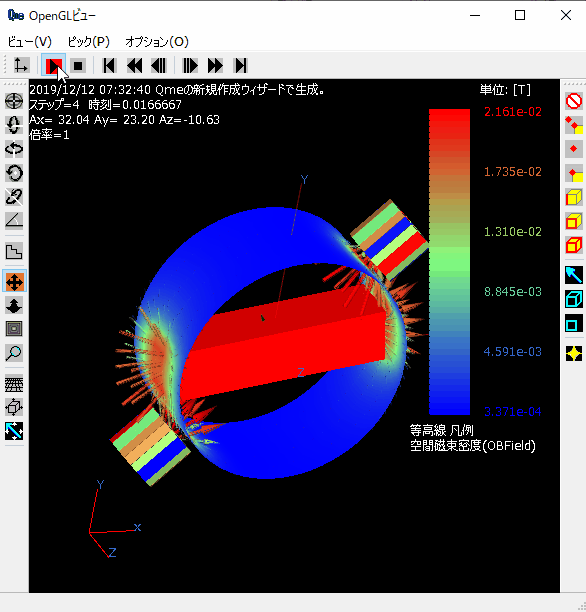This screenshot has width=586, height=612.
Task: Maximize the OpenGLビュー window
Action: tap(520, 16)
